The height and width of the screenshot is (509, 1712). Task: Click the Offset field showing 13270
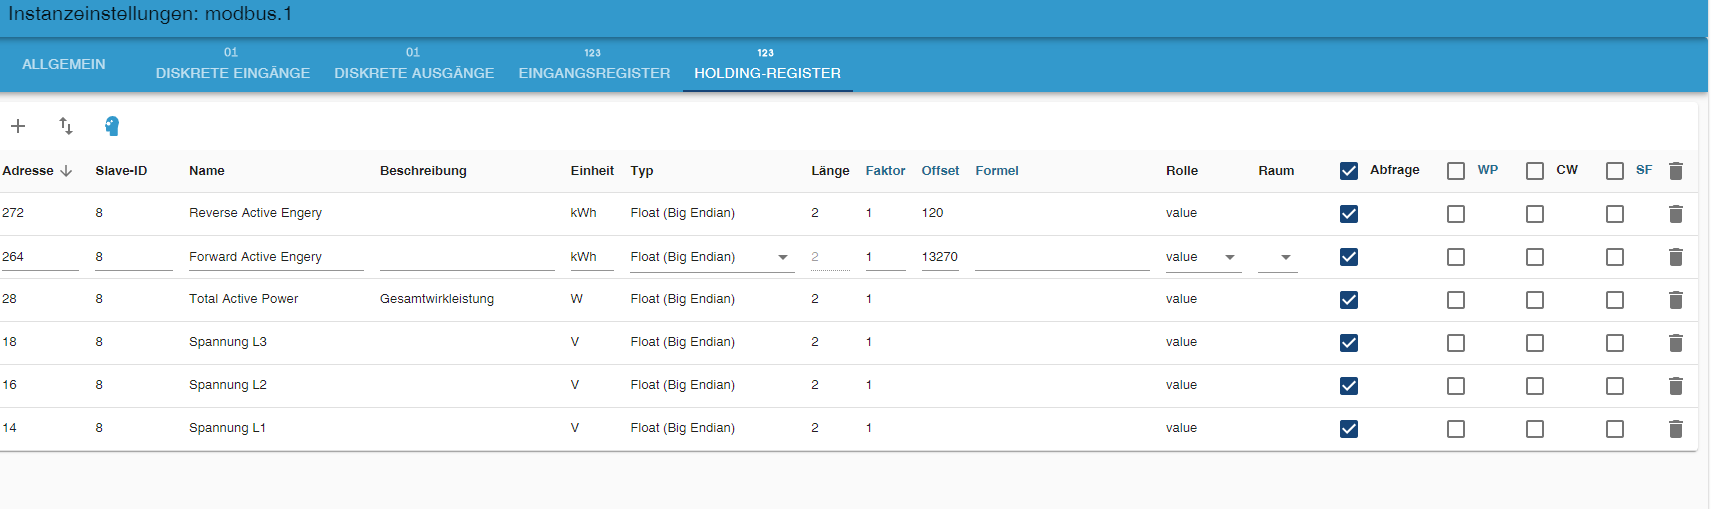(939, 257)
